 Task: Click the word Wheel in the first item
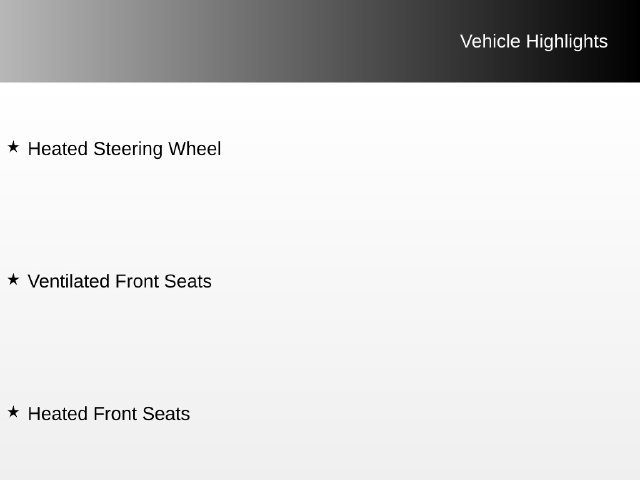195,149
